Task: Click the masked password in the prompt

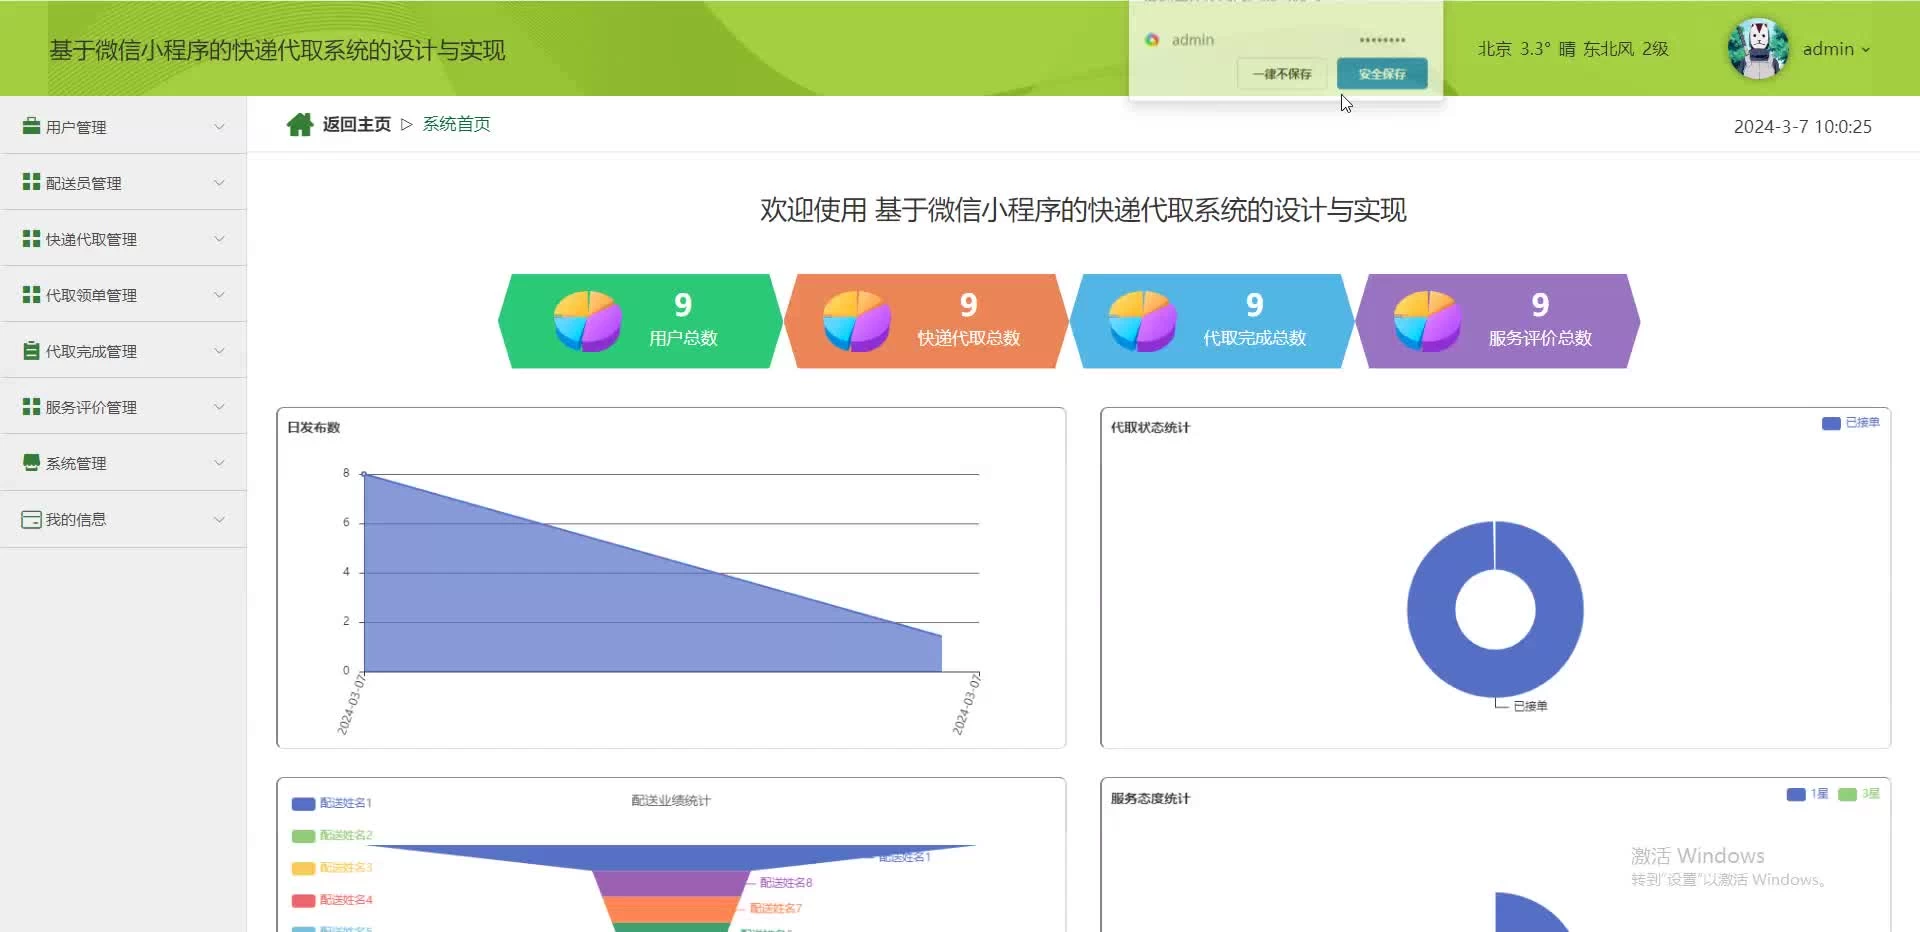Action: (x=1382, y=40)
